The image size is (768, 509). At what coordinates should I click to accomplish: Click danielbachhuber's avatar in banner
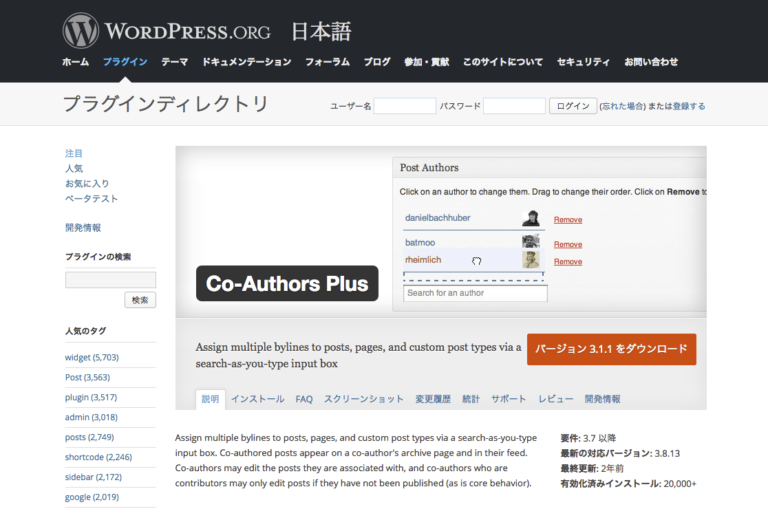point(531,218)
